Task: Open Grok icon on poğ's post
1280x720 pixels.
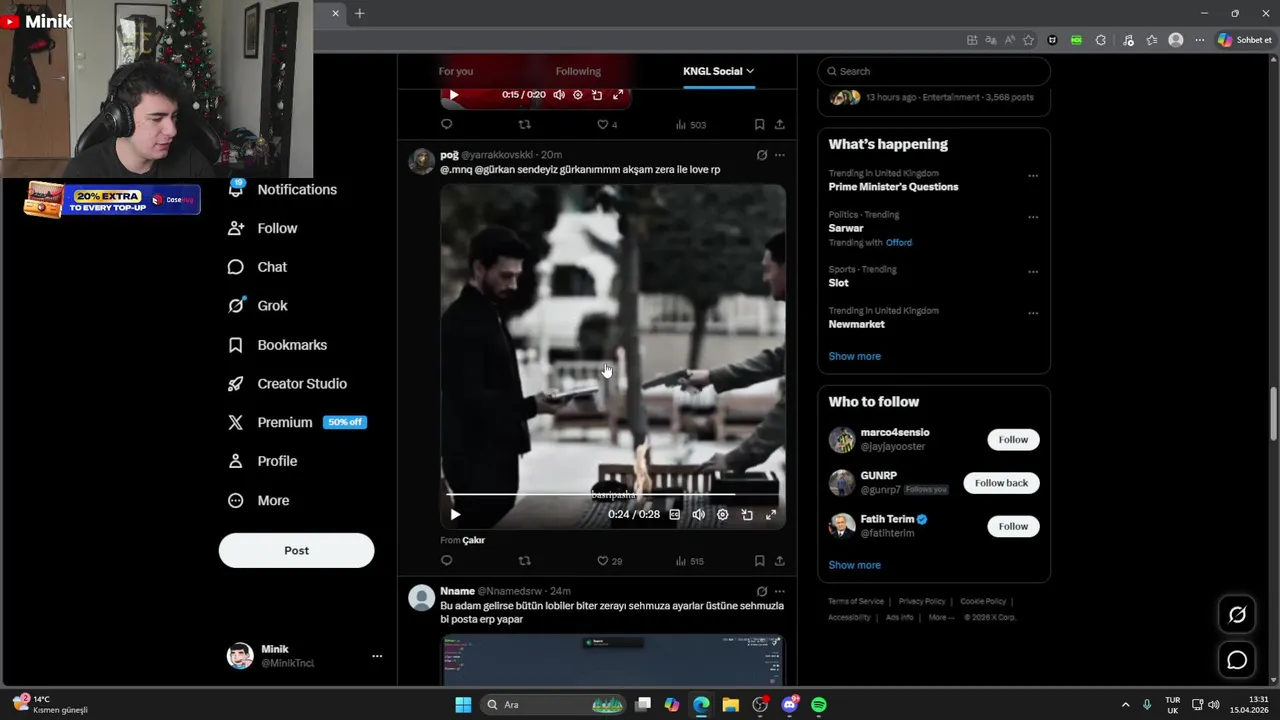Action: point(762,155)
